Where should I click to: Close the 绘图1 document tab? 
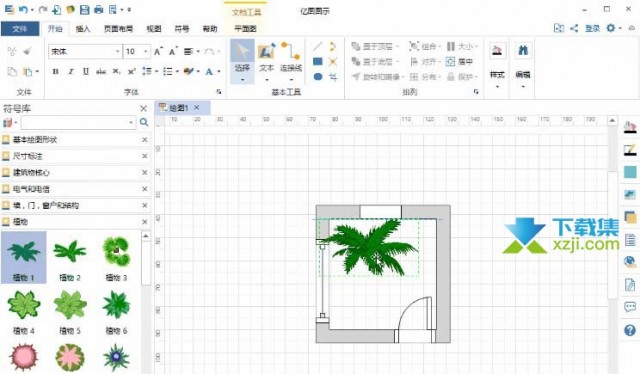[197, 107]
